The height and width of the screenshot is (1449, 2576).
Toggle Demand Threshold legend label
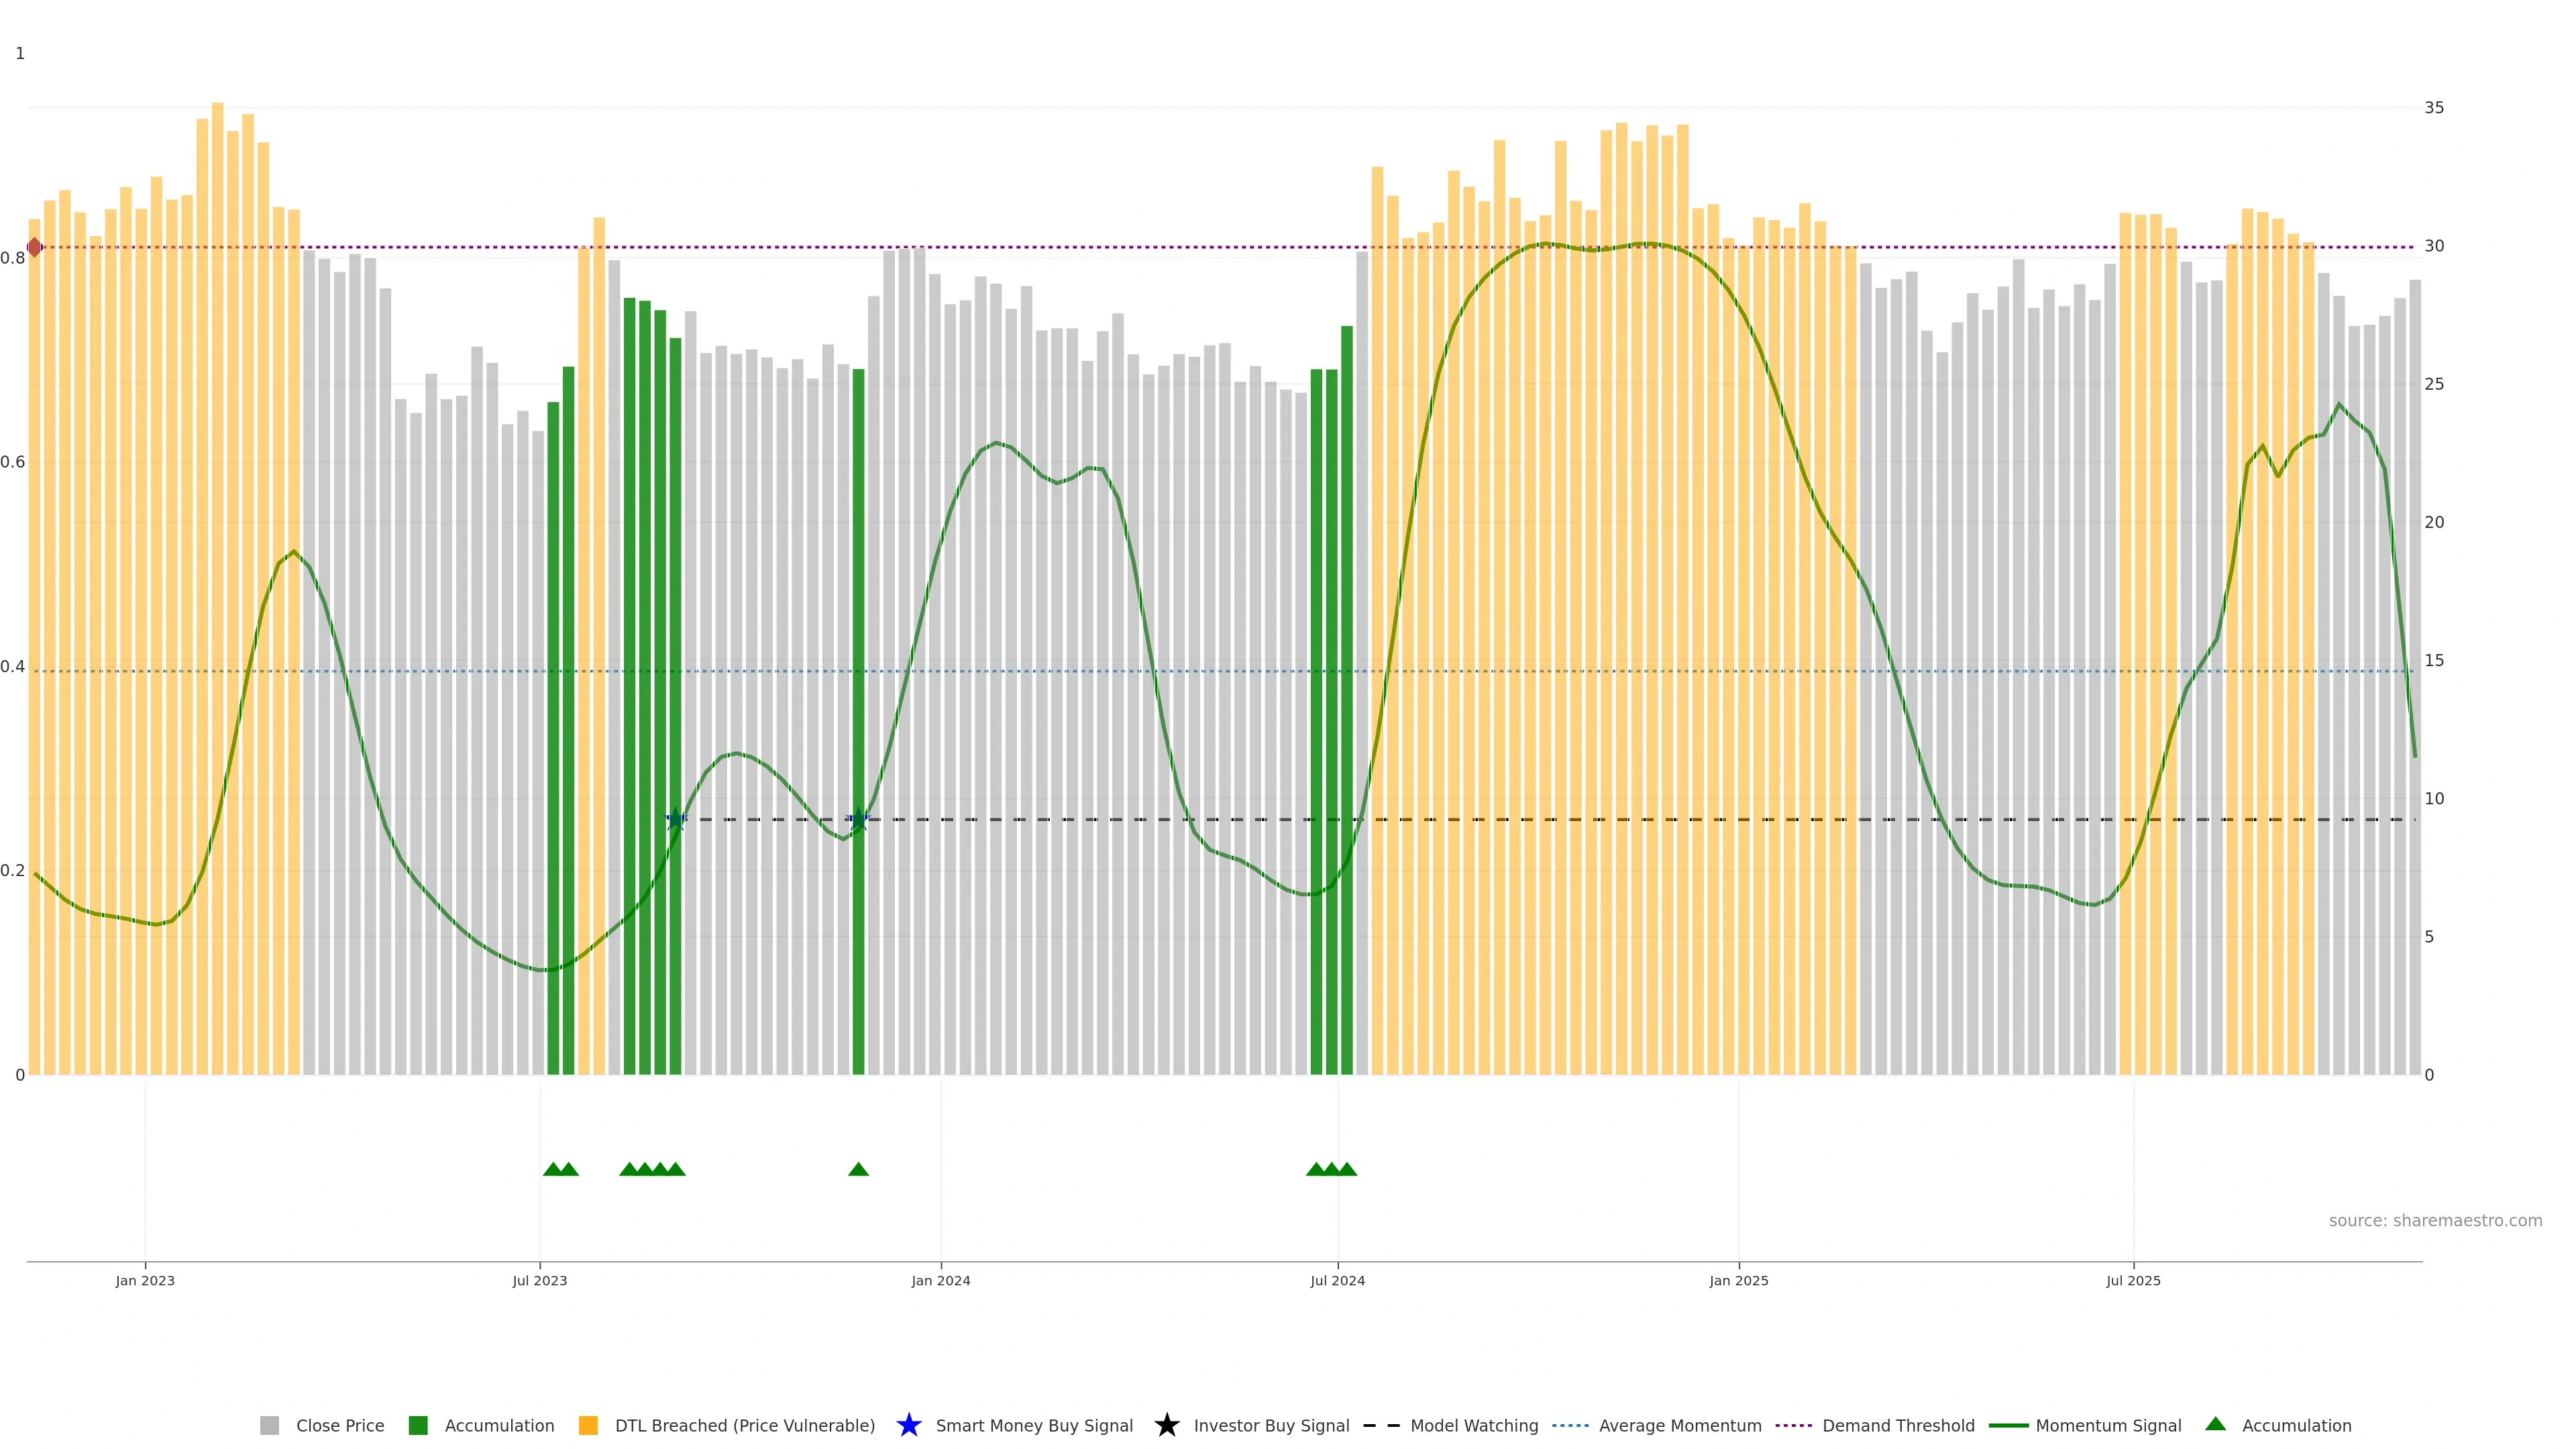click(1898, 1425)
